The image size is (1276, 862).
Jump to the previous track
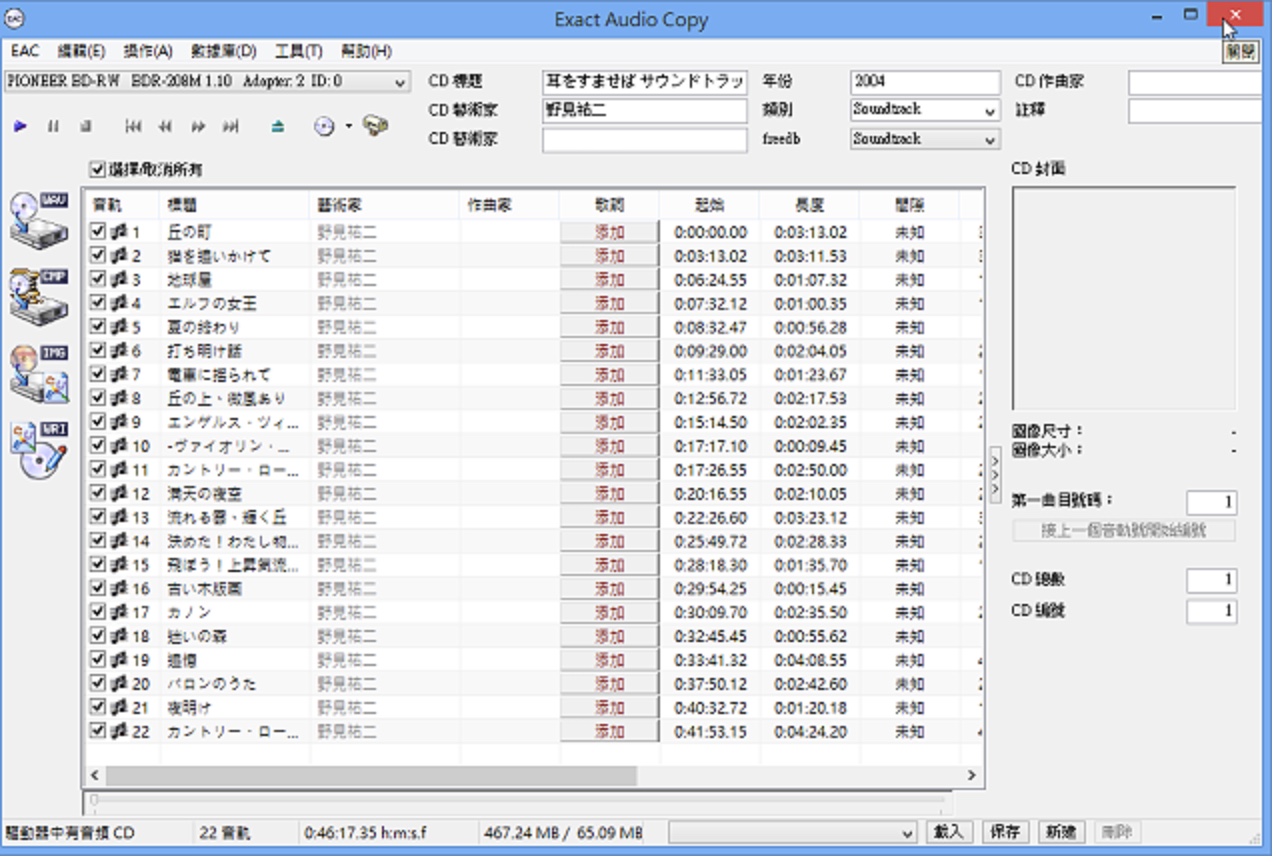click(133, 127)
